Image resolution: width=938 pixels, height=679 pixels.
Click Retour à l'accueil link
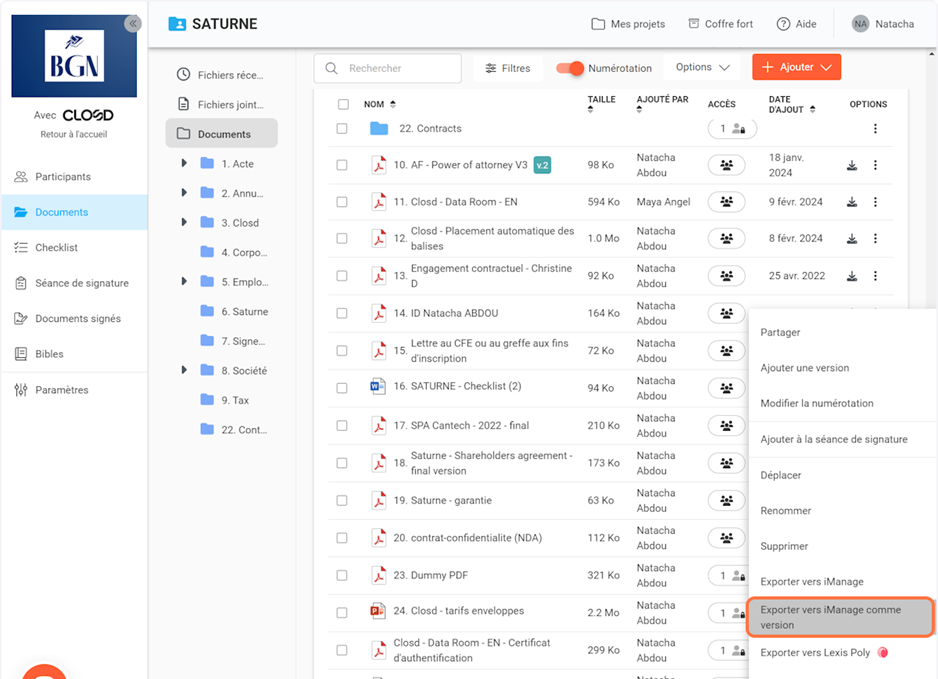pyautogui.click(x=73, y=134)
